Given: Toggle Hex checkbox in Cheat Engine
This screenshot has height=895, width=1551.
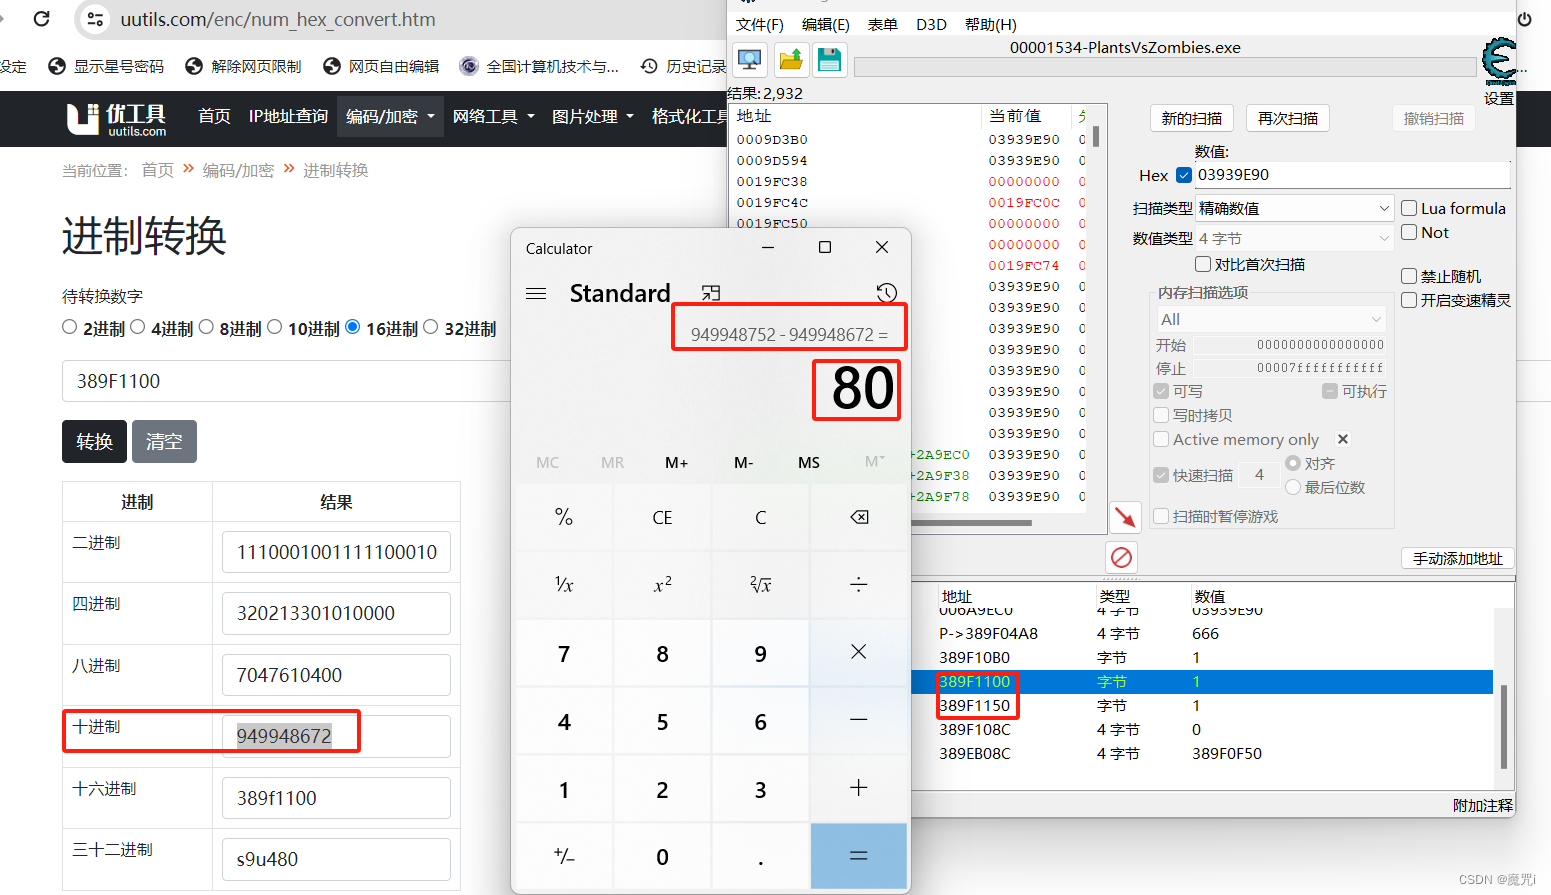Looking at the screenshot, I should click(x=1184, y=175).
